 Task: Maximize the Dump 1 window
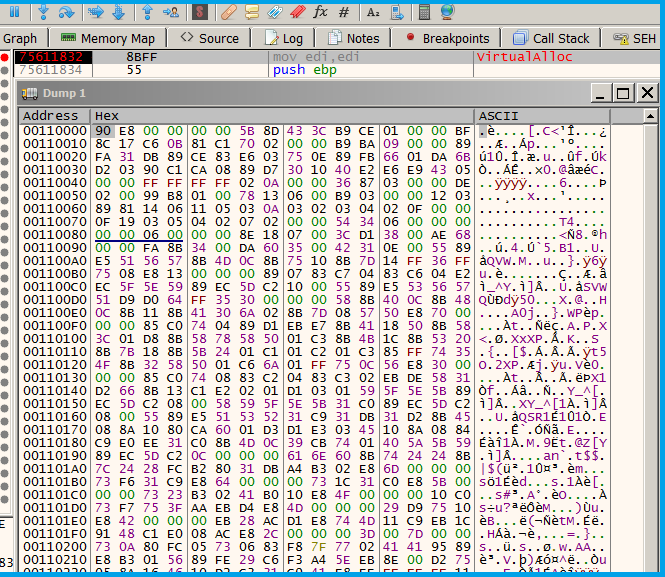[622, 93]
